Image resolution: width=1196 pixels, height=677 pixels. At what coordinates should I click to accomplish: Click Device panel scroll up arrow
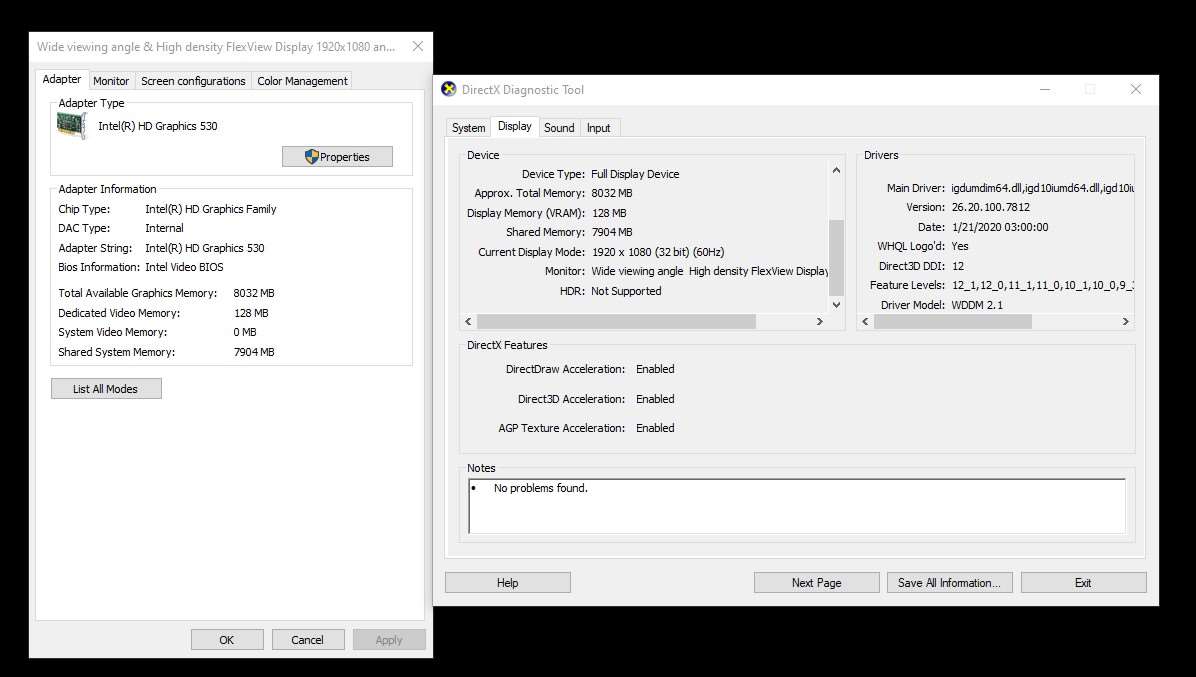(836, 170)
